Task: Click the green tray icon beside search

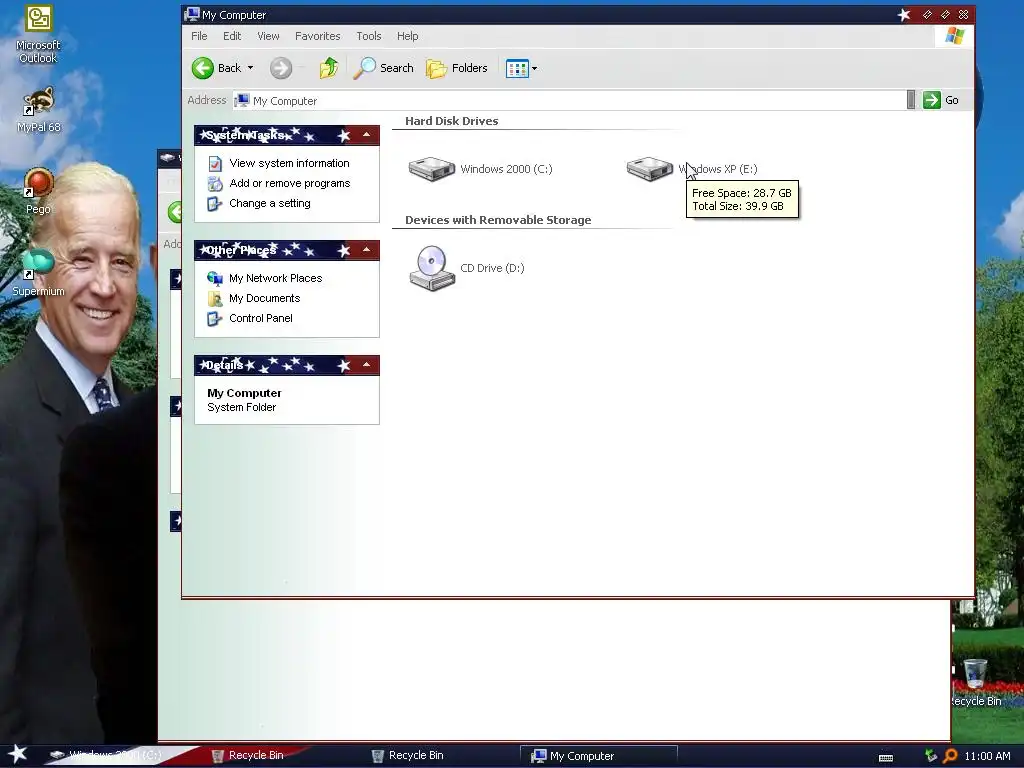Action: (x=931, y=756)
